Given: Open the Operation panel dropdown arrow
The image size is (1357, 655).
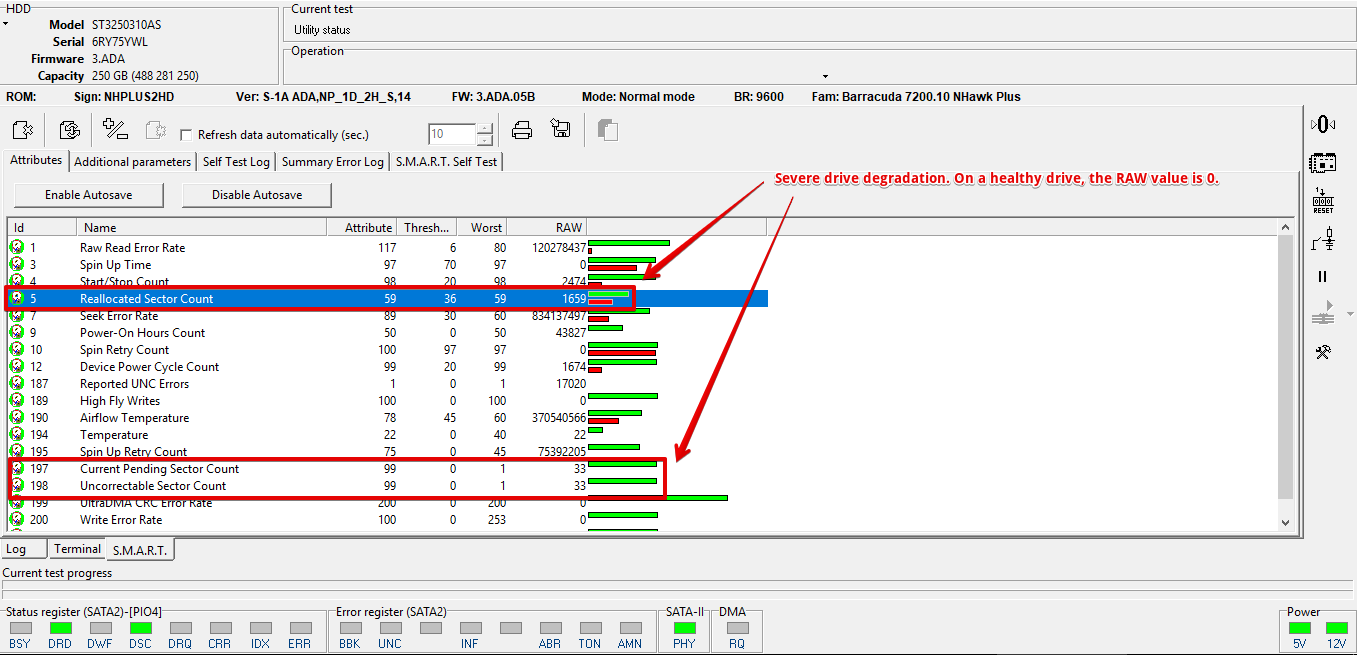Looking at the screenshot, I should click(x=825, y=76).
